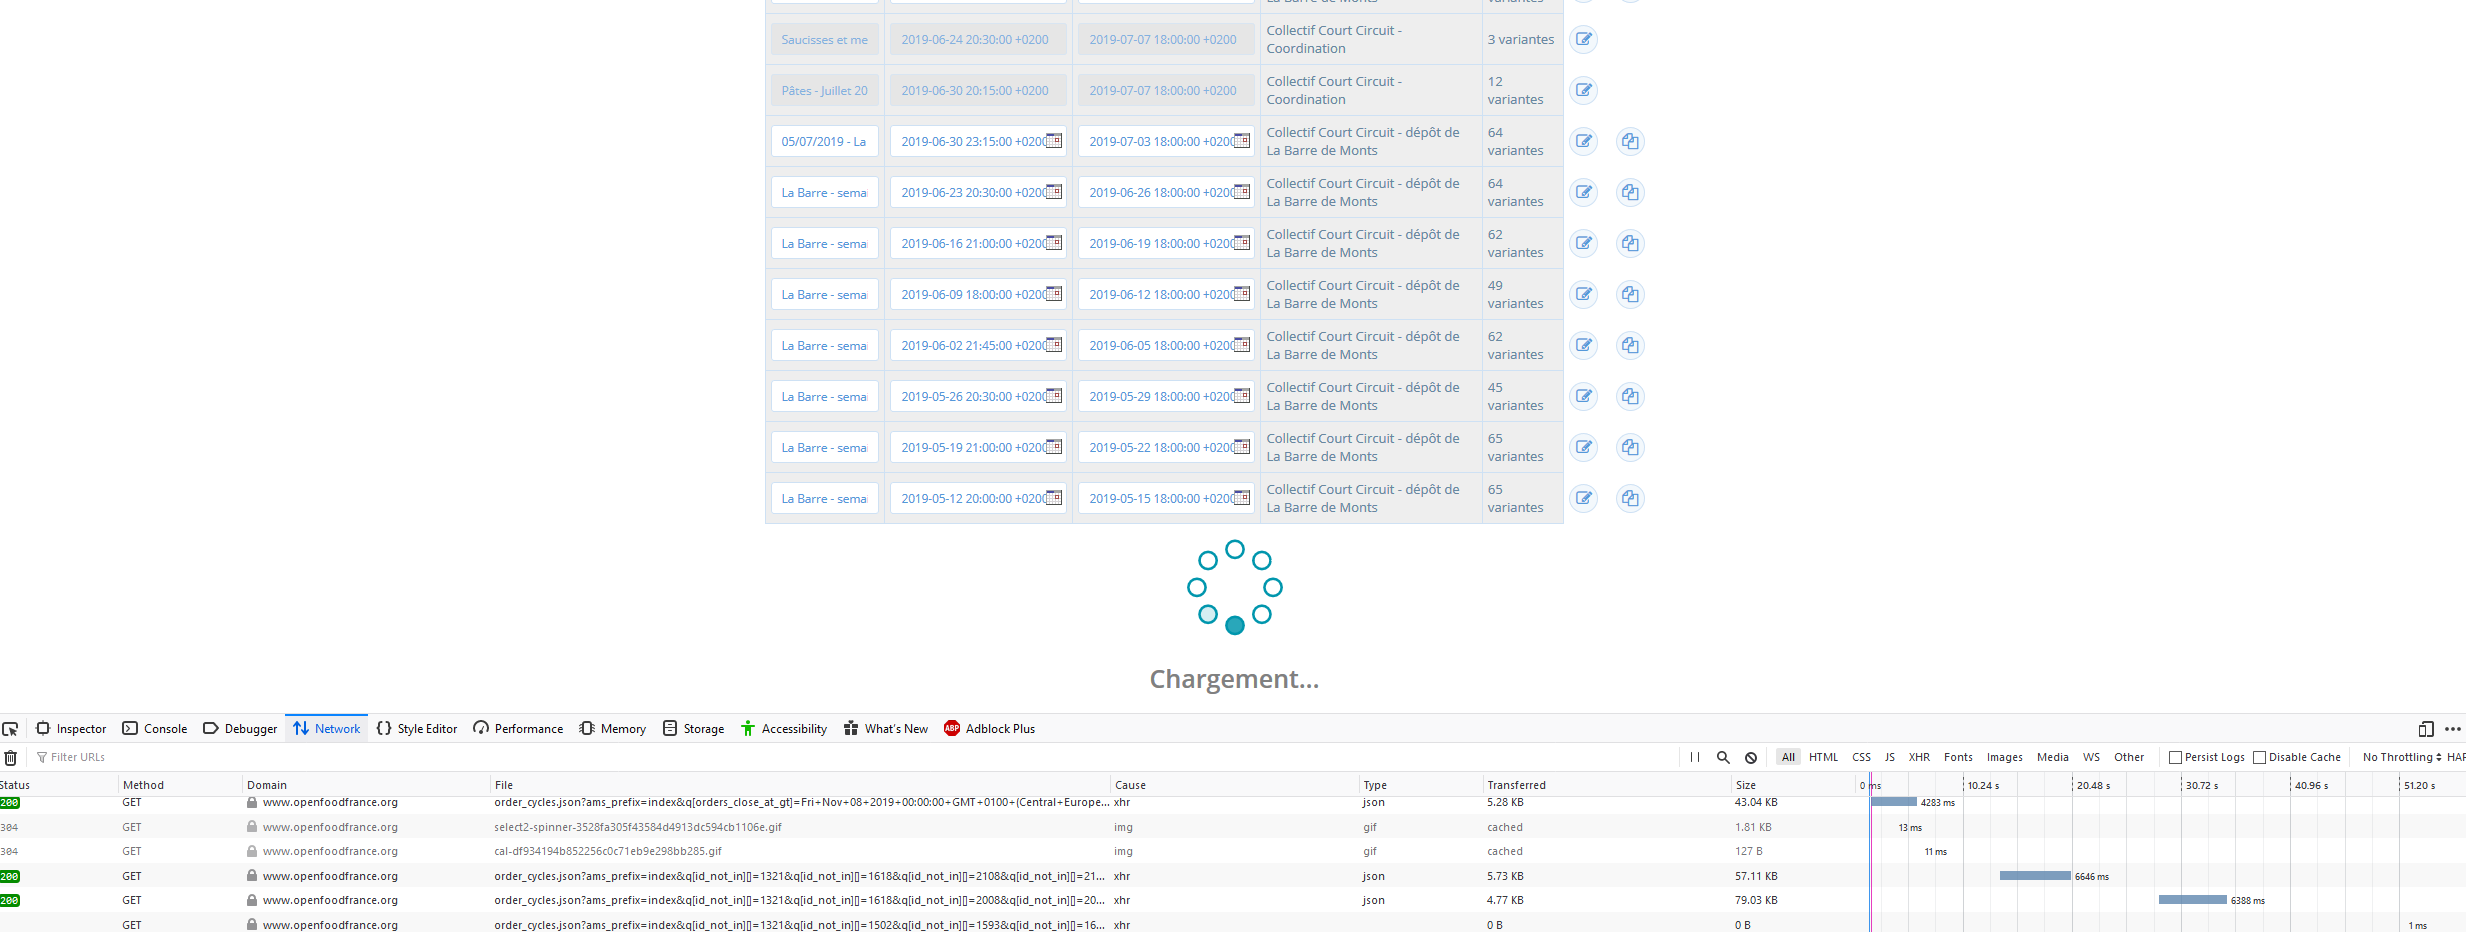Viewport: 2466px width, 932px height.
Task: Open calendar for 2019-07-03 18:00 closing date
Action: pyautogui.click(x=1242, y=141)
